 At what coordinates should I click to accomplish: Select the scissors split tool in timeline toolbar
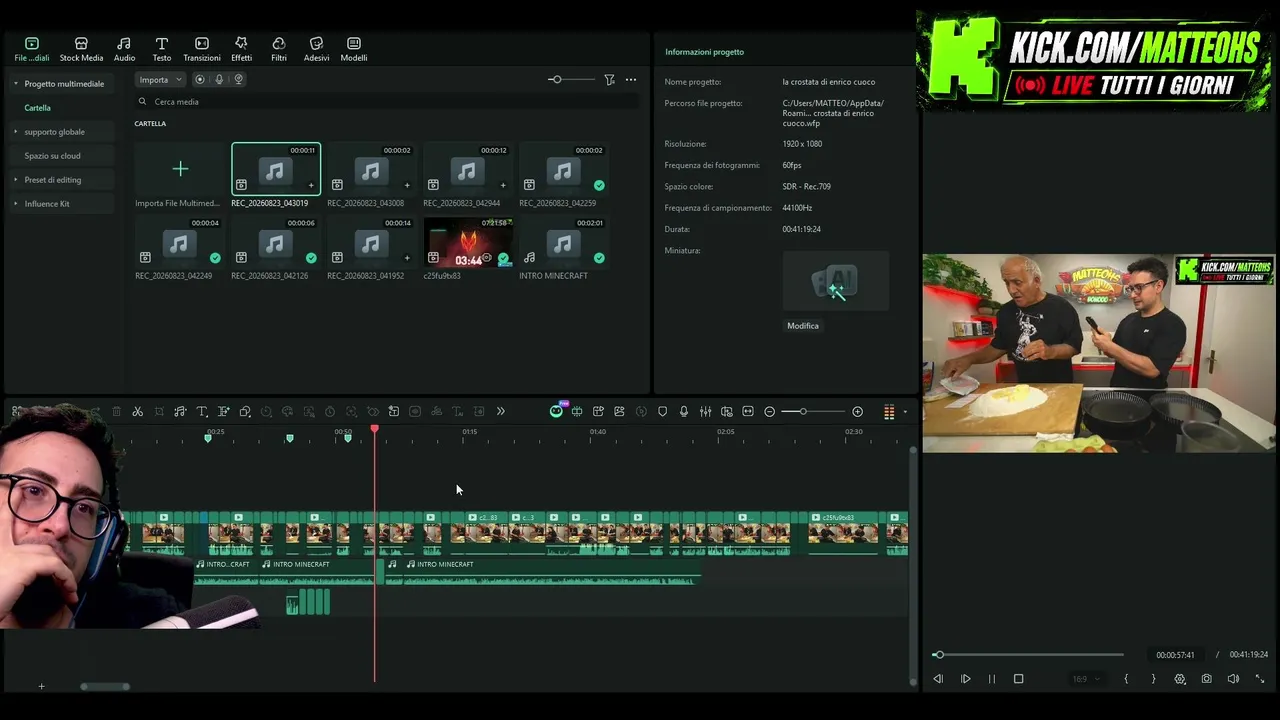pos(138,412)
